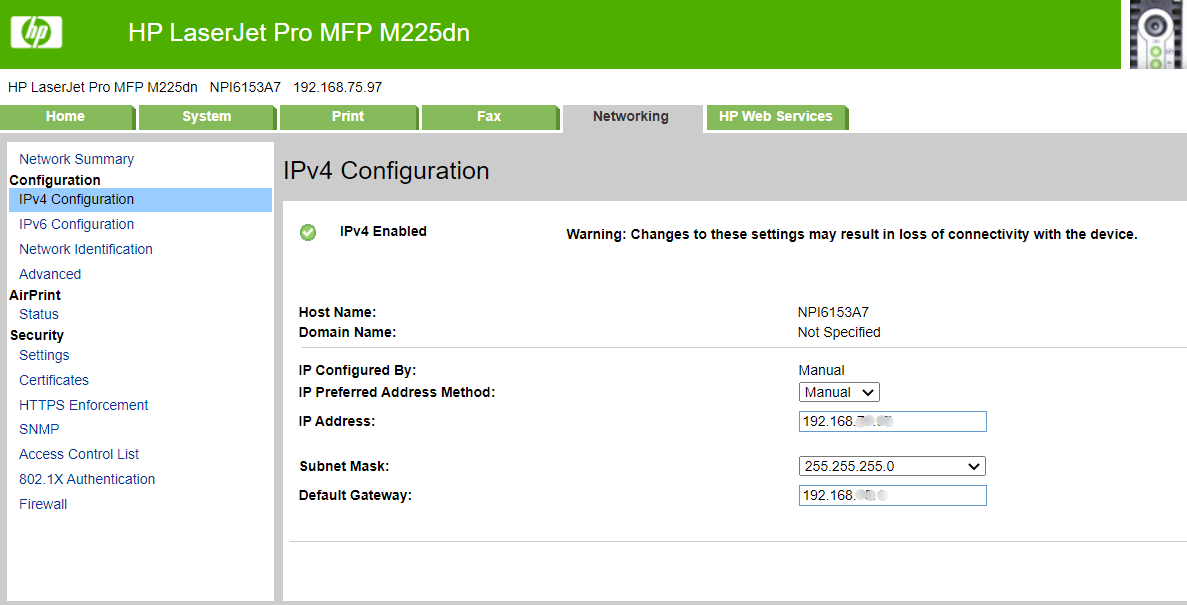This screenshot has height=605, width=1187.
Task: Open the Print tab
Action: 348,117
